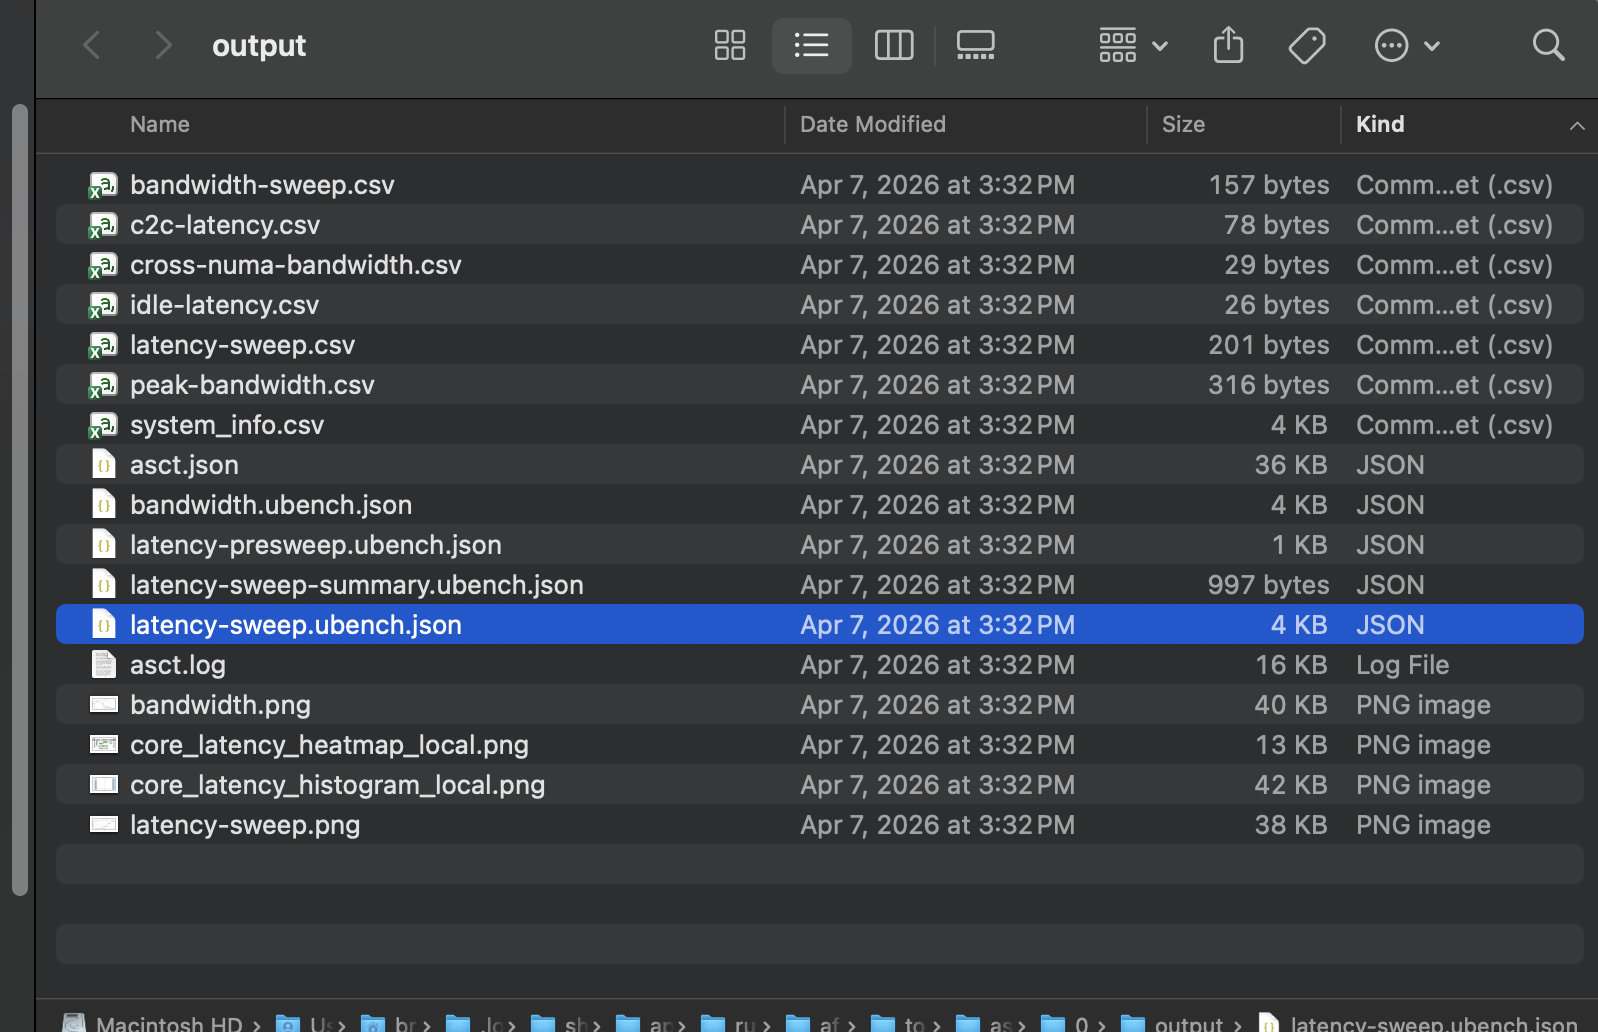This screenshot has width=1598, height=1032.
Task: Select latency-sweep.png thumbnail icon
Action: 104,825
